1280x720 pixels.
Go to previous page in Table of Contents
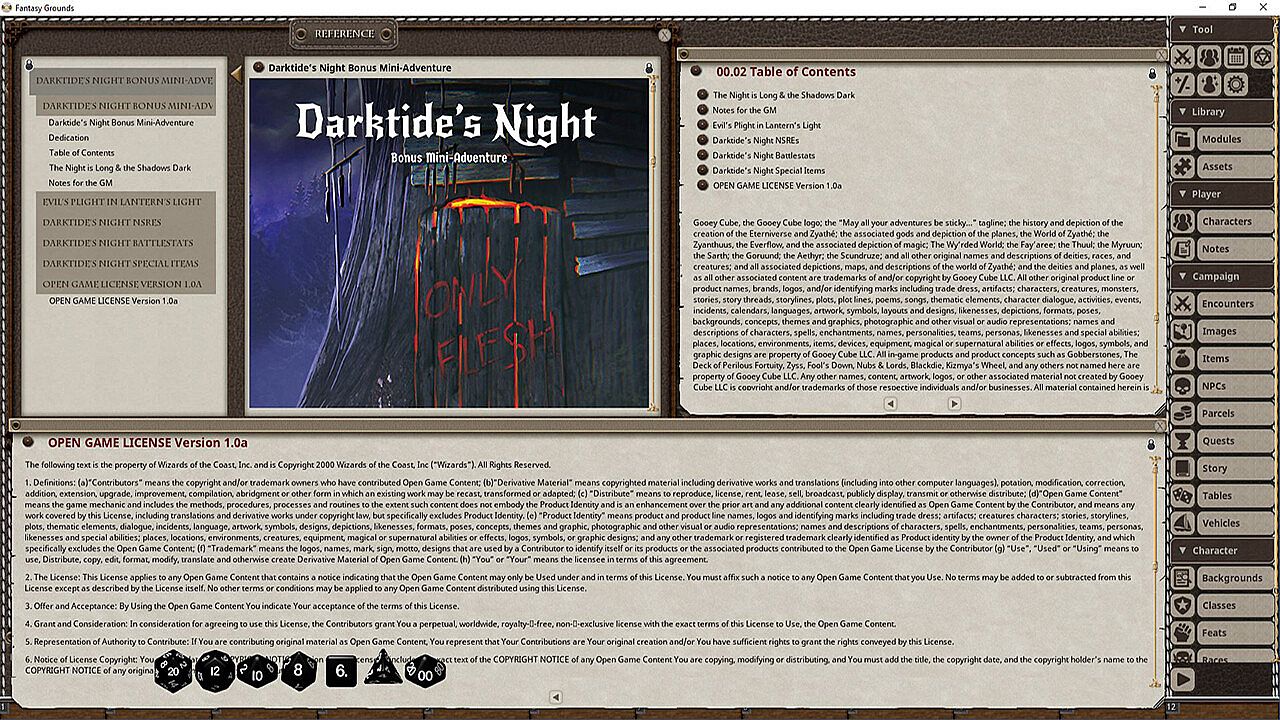tap(890, 404)
